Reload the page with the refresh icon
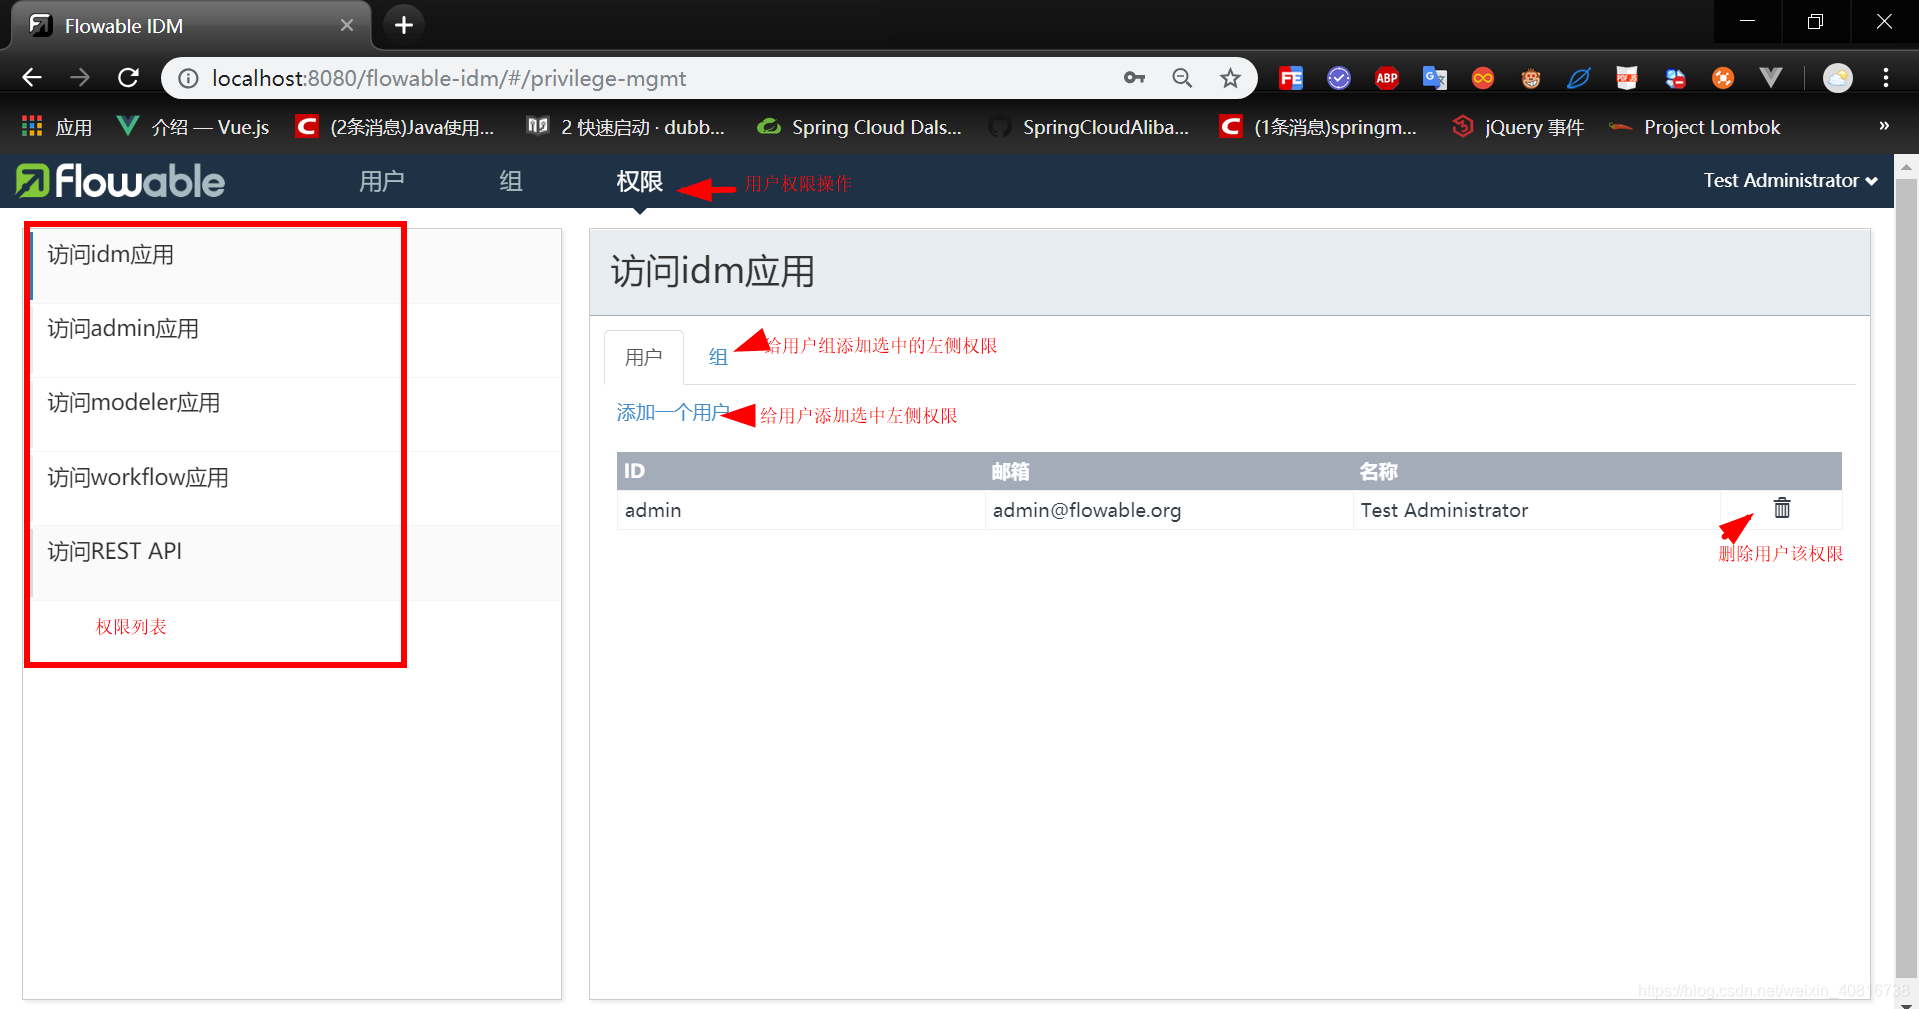 click(x=128, y=78)
